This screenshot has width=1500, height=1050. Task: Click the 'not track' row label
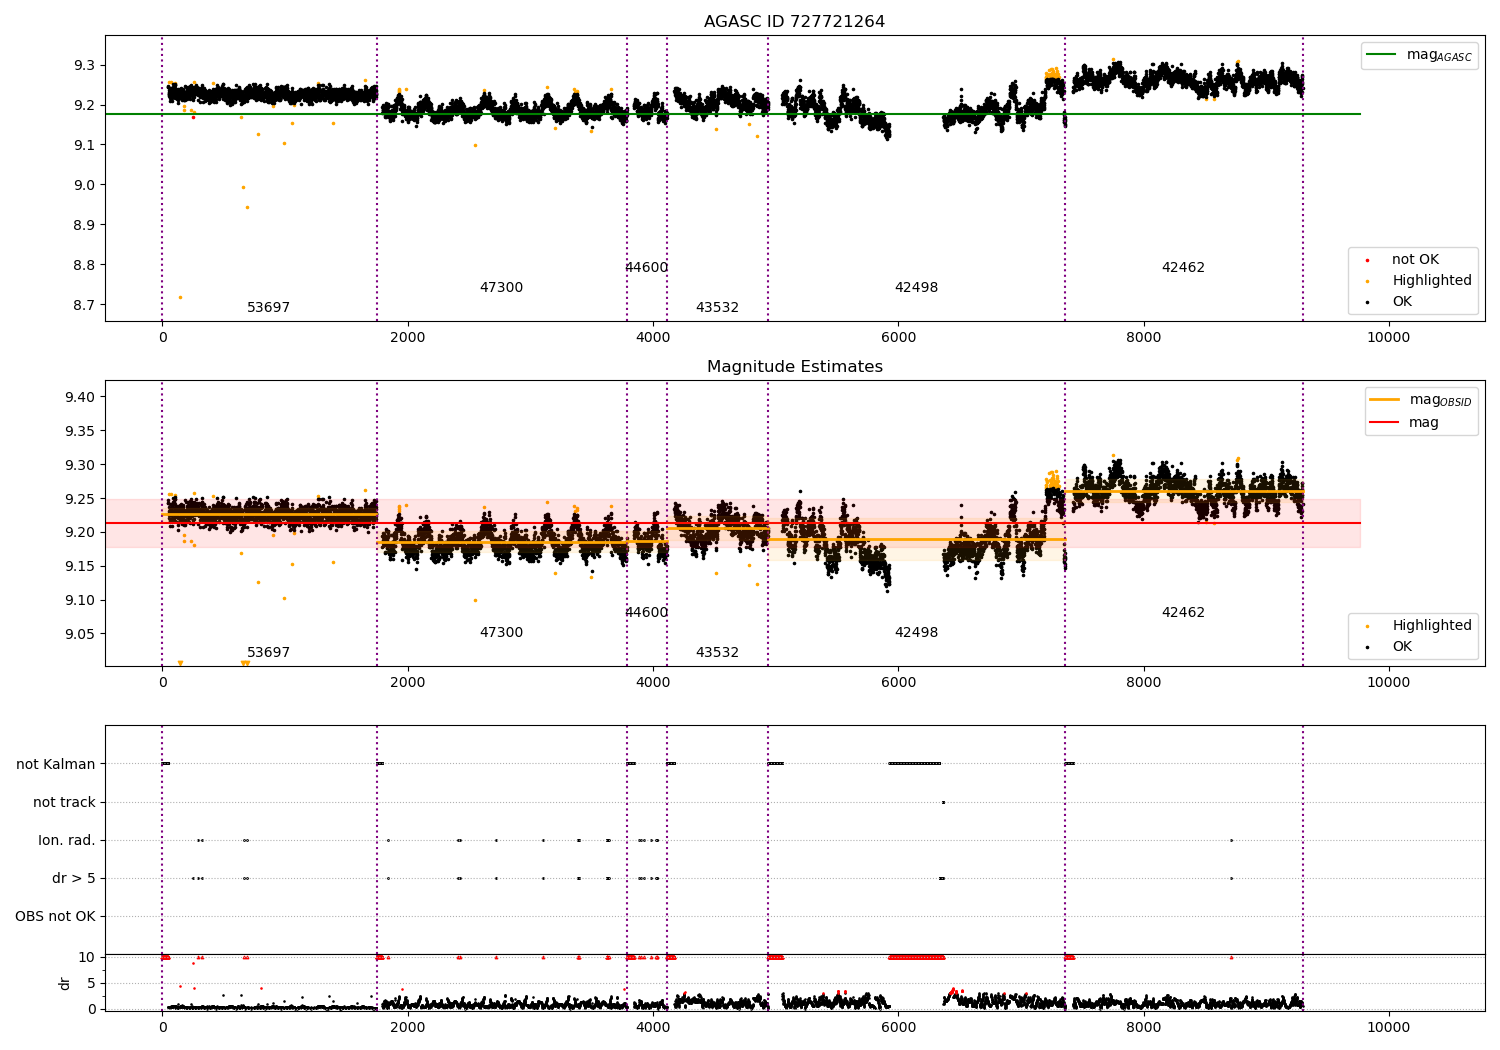click(64, 802)
